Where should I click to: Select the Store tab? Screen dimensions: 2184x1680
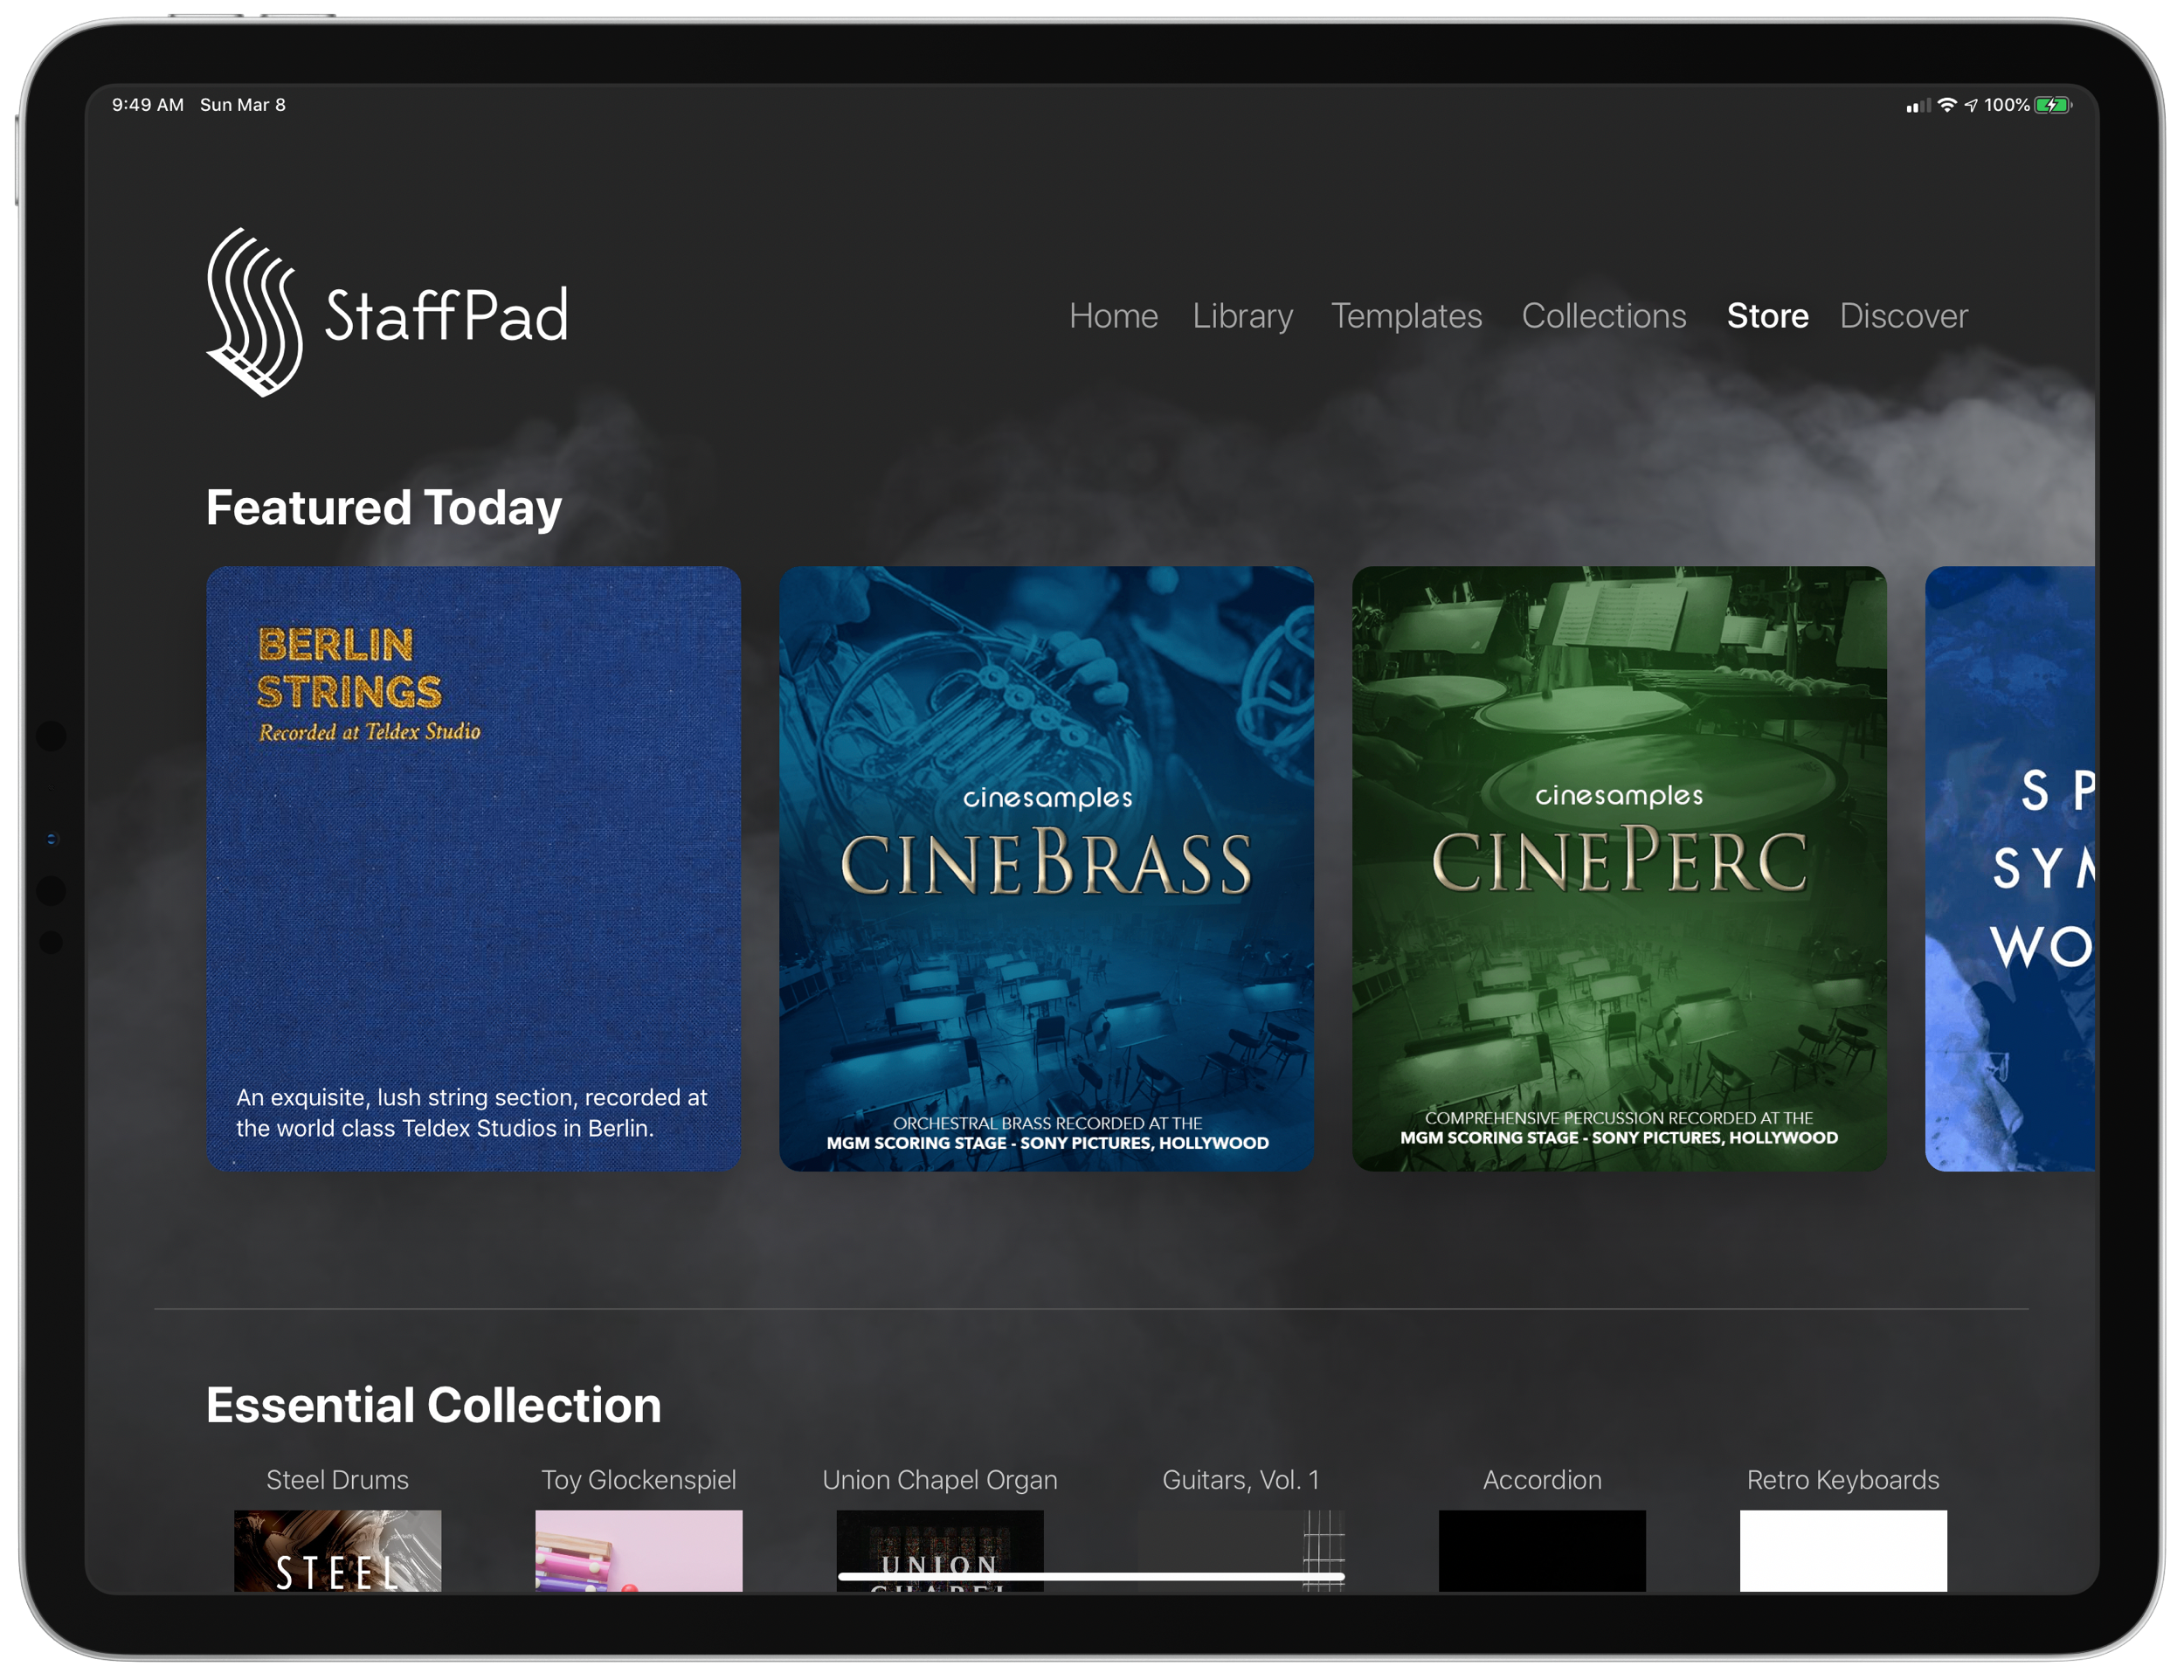(x=1767, y=316)
